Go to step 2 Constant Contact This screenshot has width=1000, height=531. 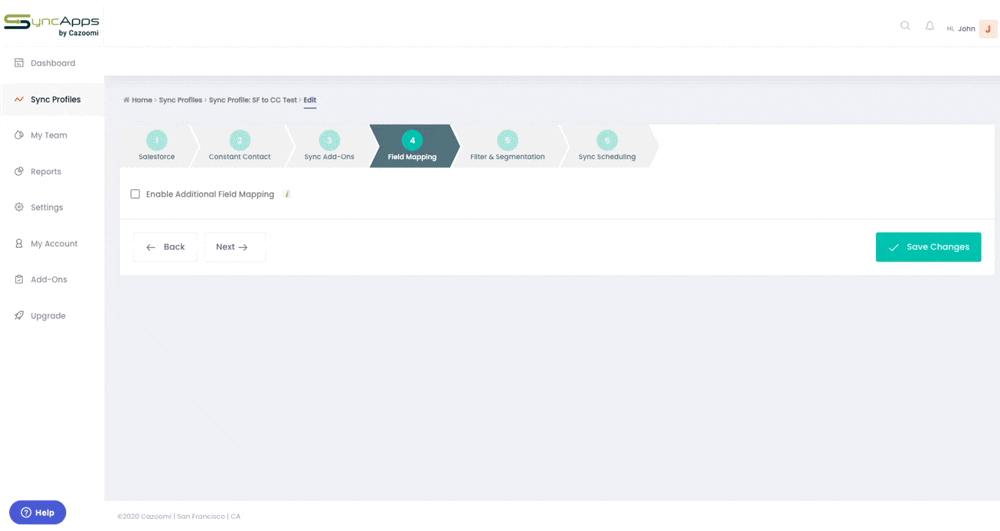pyautogui.click(x=240, y=146)
